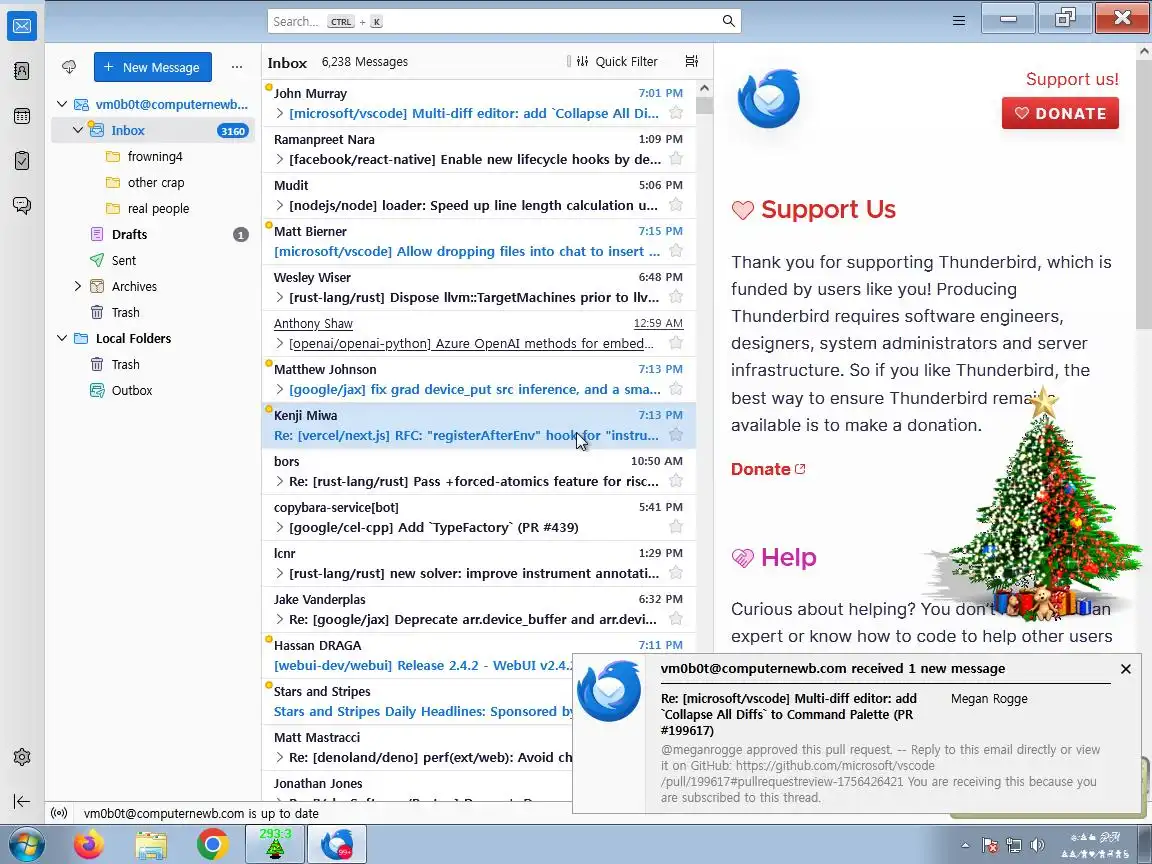
Task: Star the bors message
Action: (676, 480)
